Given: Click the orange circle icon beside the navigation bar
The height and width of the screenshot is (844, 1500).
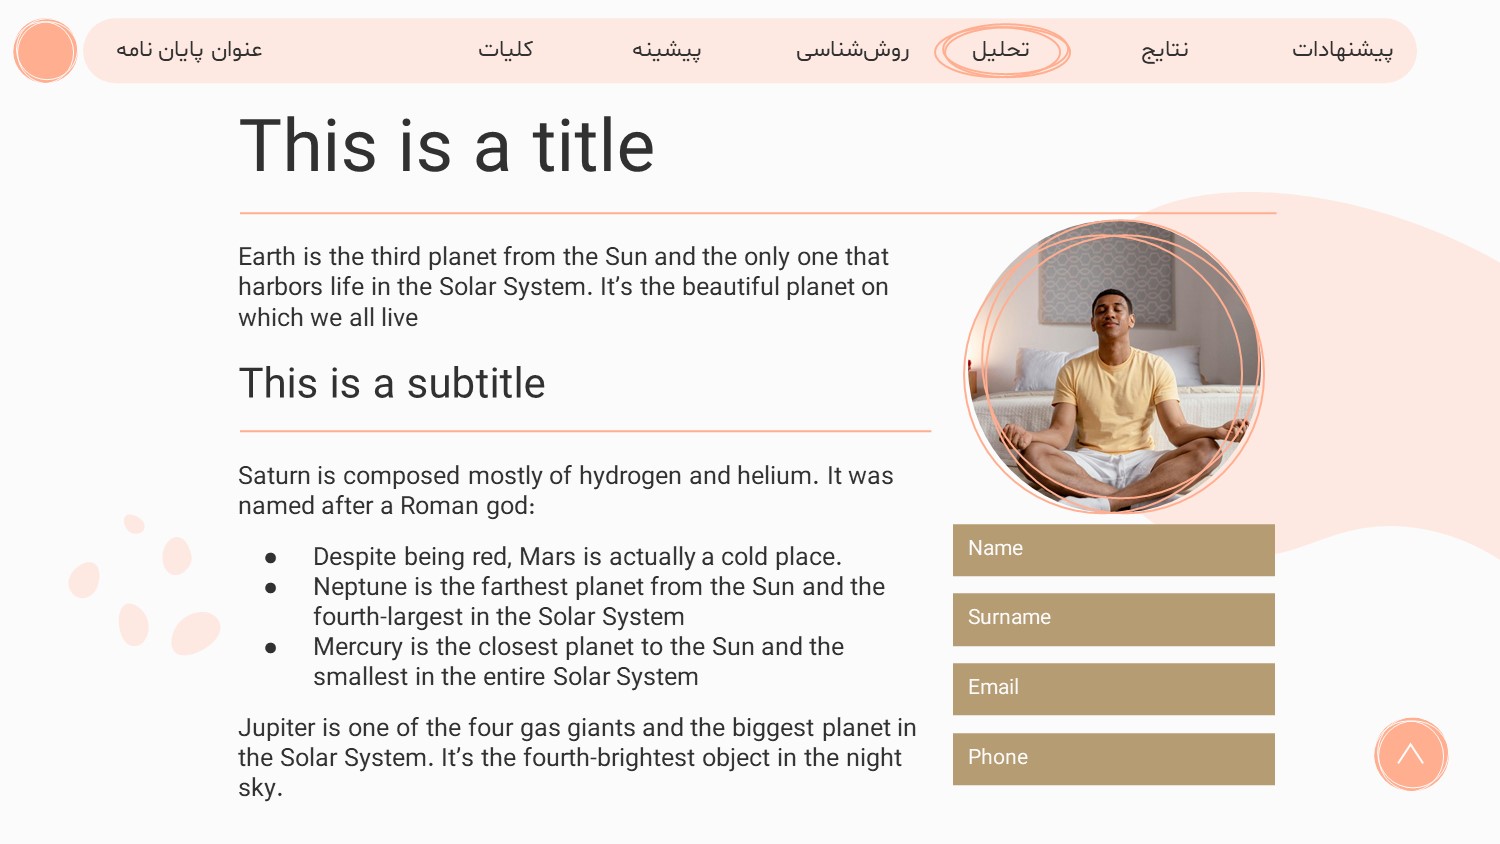Looking at the screenshot, I should [45, 51].
